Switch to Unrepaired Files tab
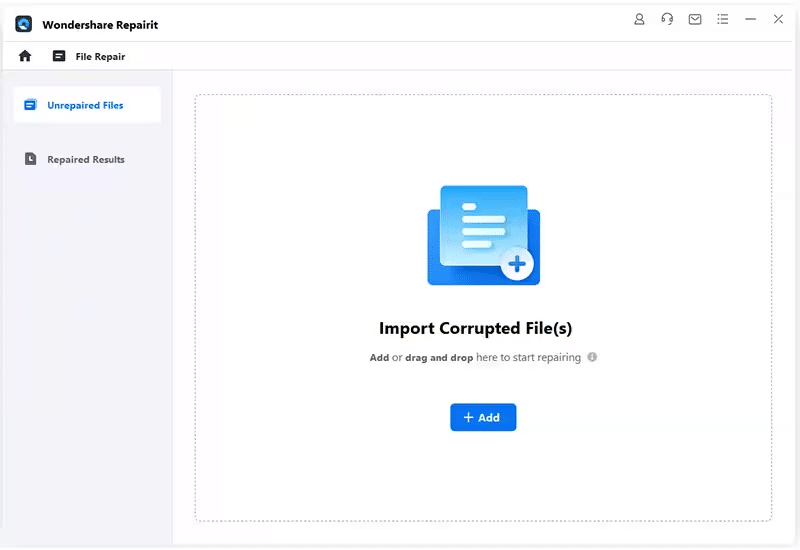Image resolution: width=800 pixels, height=550 pixels. (x=87, y=105)
